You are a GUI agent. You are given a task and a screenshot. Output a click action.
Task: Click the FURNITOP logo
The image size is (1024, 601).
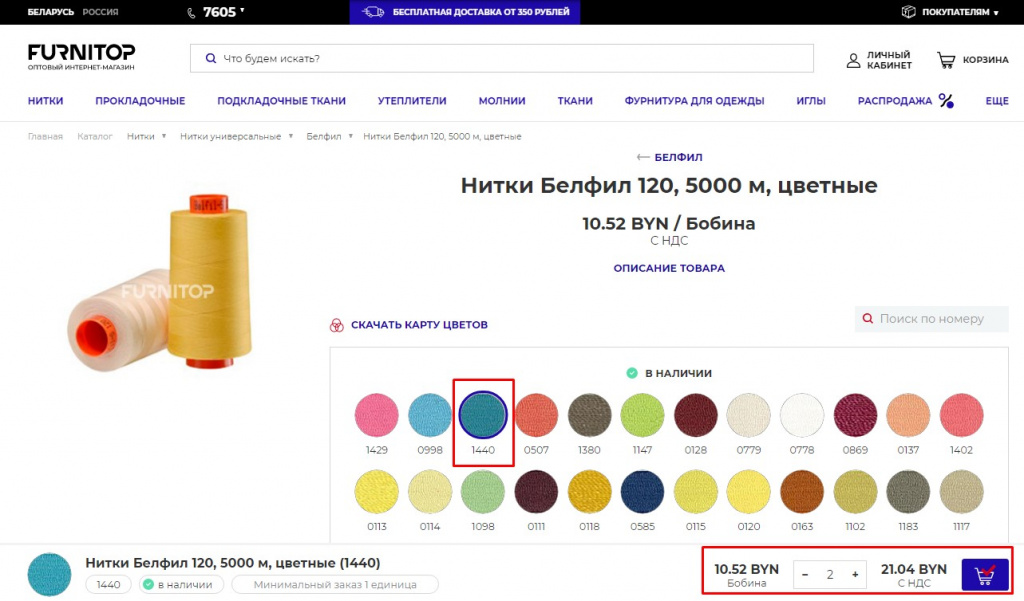pos(81,56)
